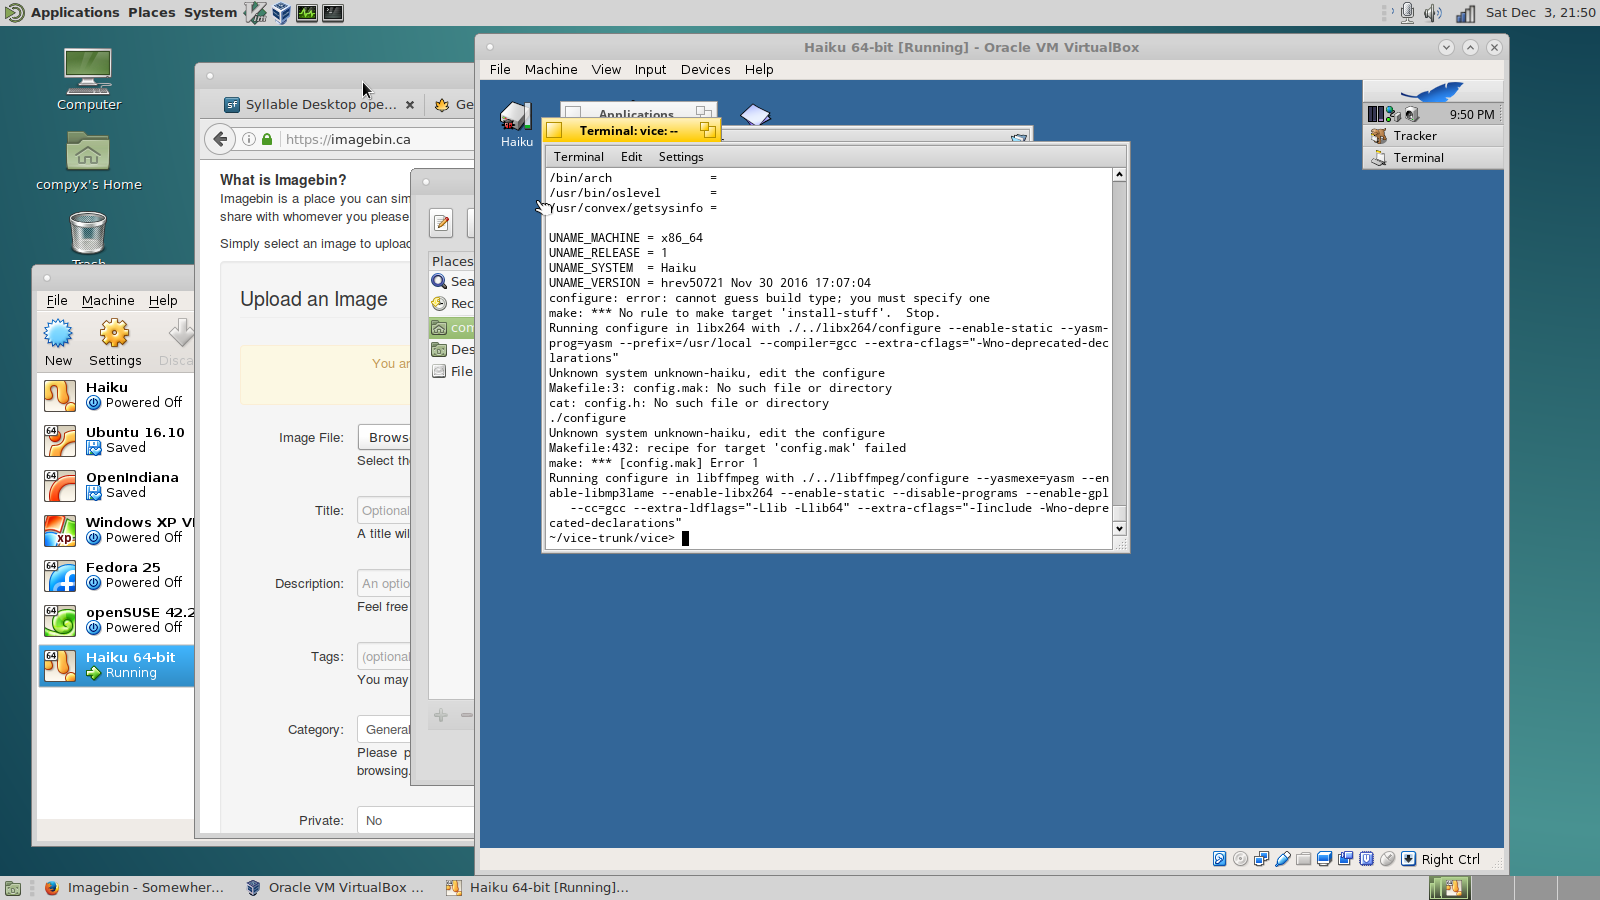
Task: Click the mouse integration icon in VM status bar
Action: (x=1387, y=859)
